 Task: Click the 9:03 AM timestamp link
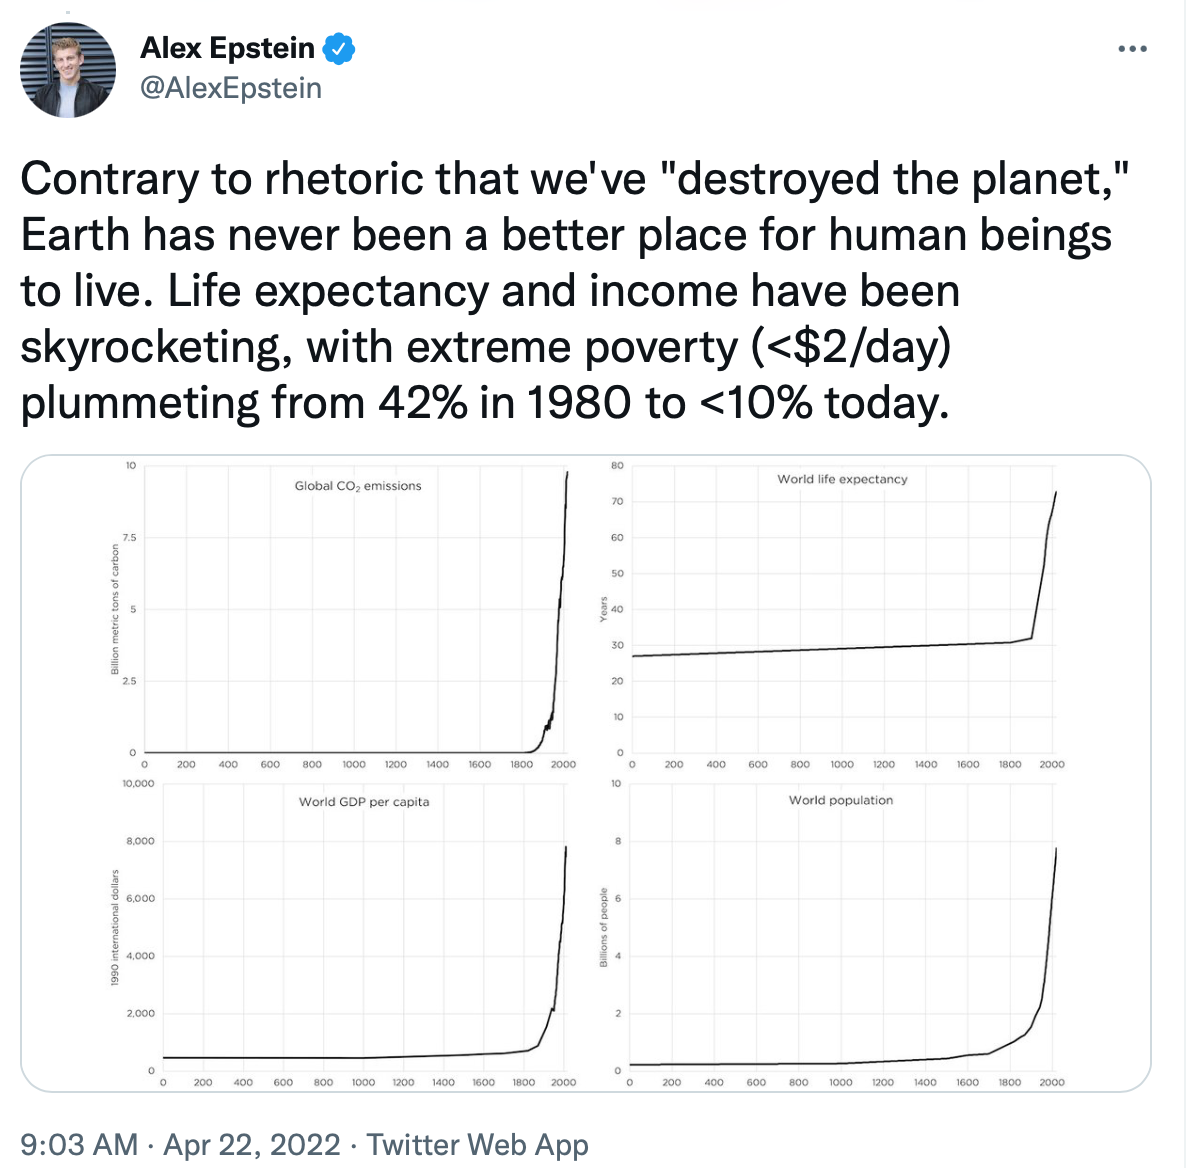tap(78, 1144)
